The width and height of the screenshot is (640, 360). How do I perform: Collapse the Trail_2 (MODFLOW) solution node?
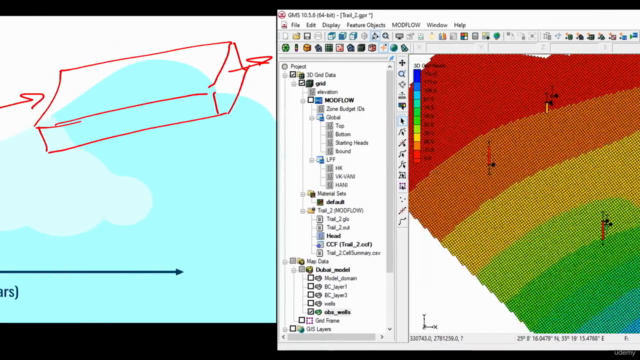[x=303, y=211]
